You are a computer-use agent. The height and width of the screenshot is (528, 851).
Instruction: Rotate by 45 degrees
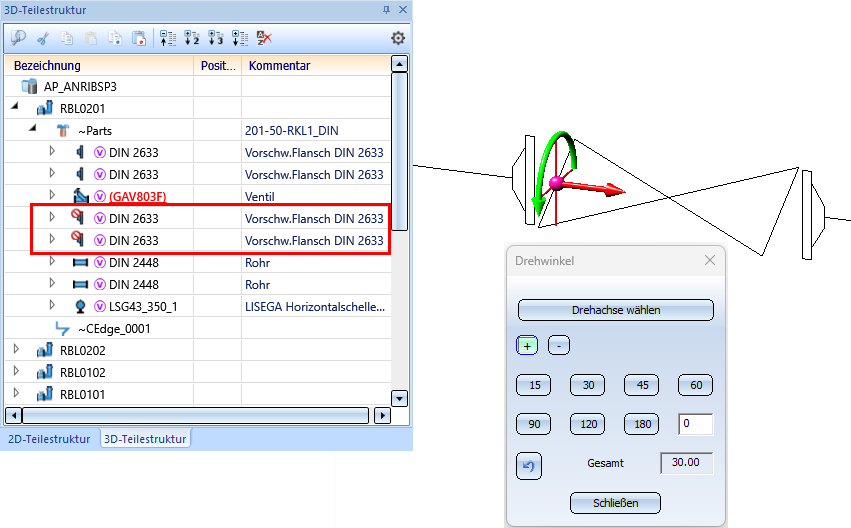[642, 385]
